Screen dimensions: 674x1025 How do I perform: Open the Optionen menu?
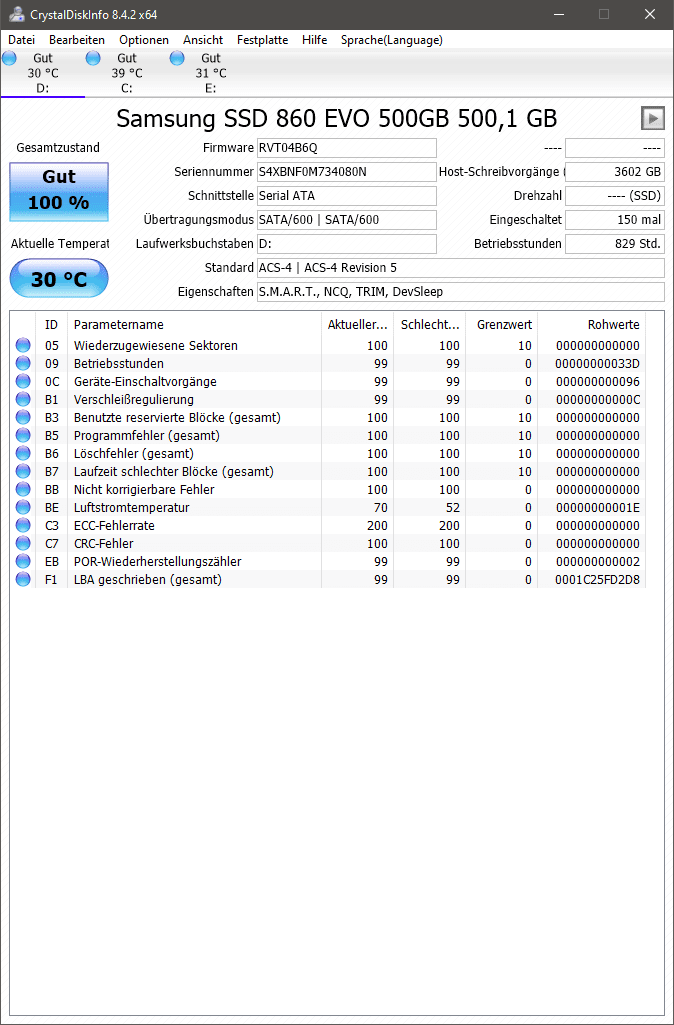tap(144, 40)
